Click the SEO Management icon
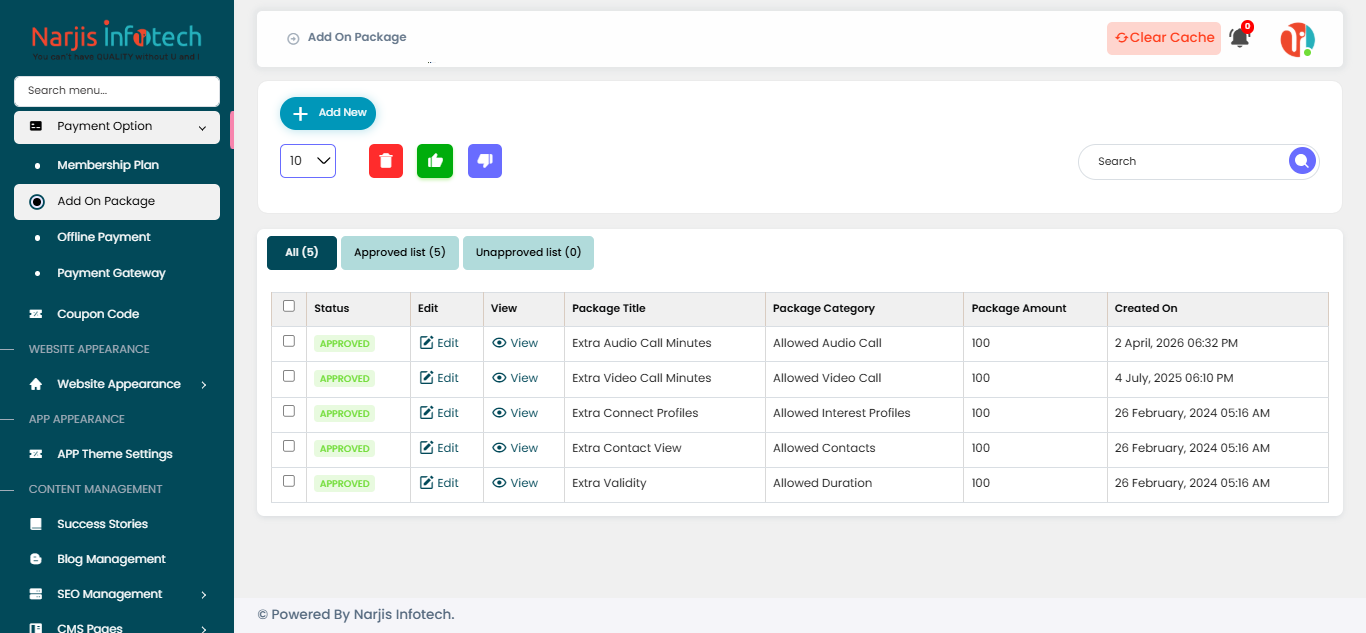1366x633 pixels. pyautogui.click(x=36, y=594)
